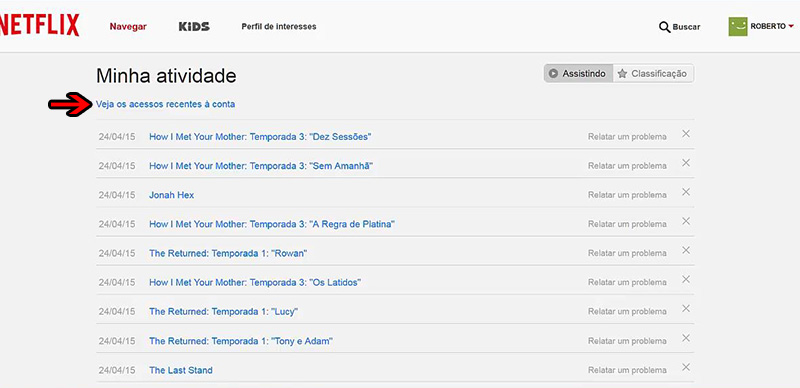This screenshot has width=800, height=388.
Task: Go to Perfil de interesses
Action: pyautogui.click(x=279, y=27)
